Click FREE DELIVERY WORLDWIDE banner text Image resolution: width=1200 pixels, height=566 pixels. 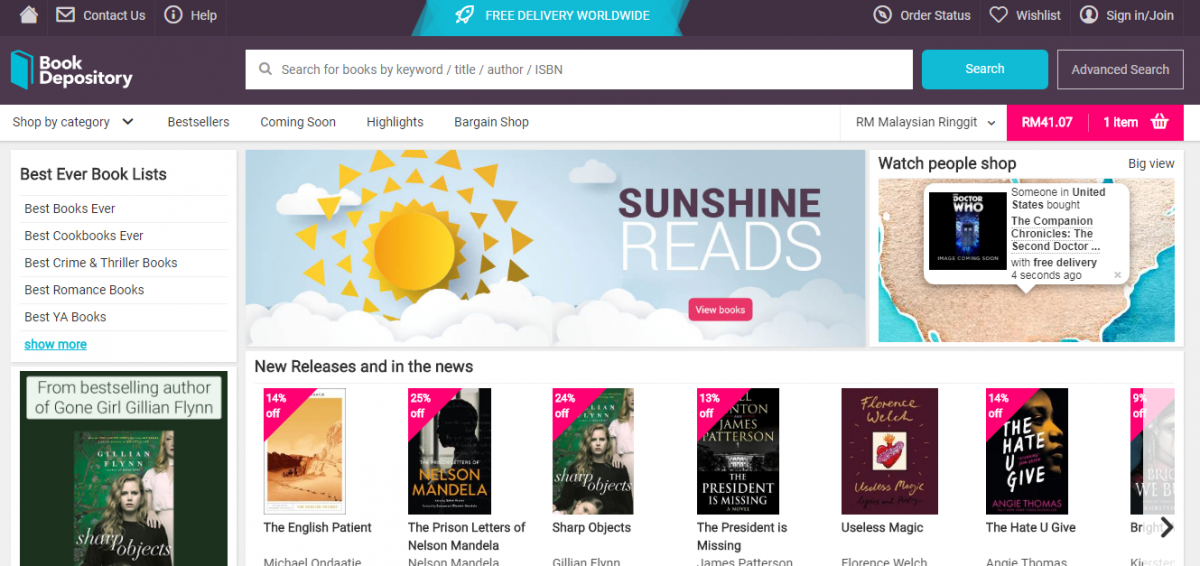568,15
